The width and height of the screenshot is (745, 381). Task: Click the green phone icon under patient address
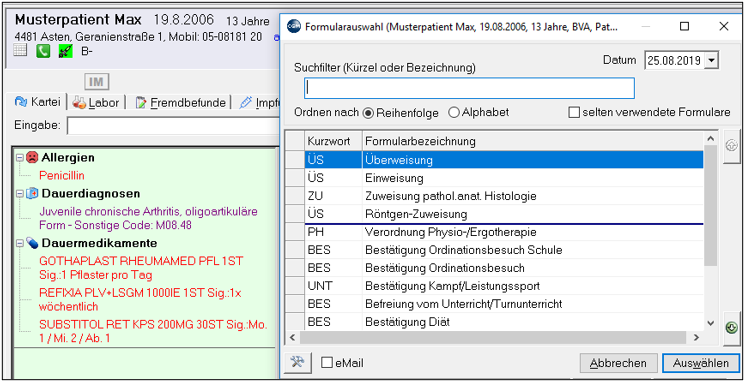coord(43,51)
